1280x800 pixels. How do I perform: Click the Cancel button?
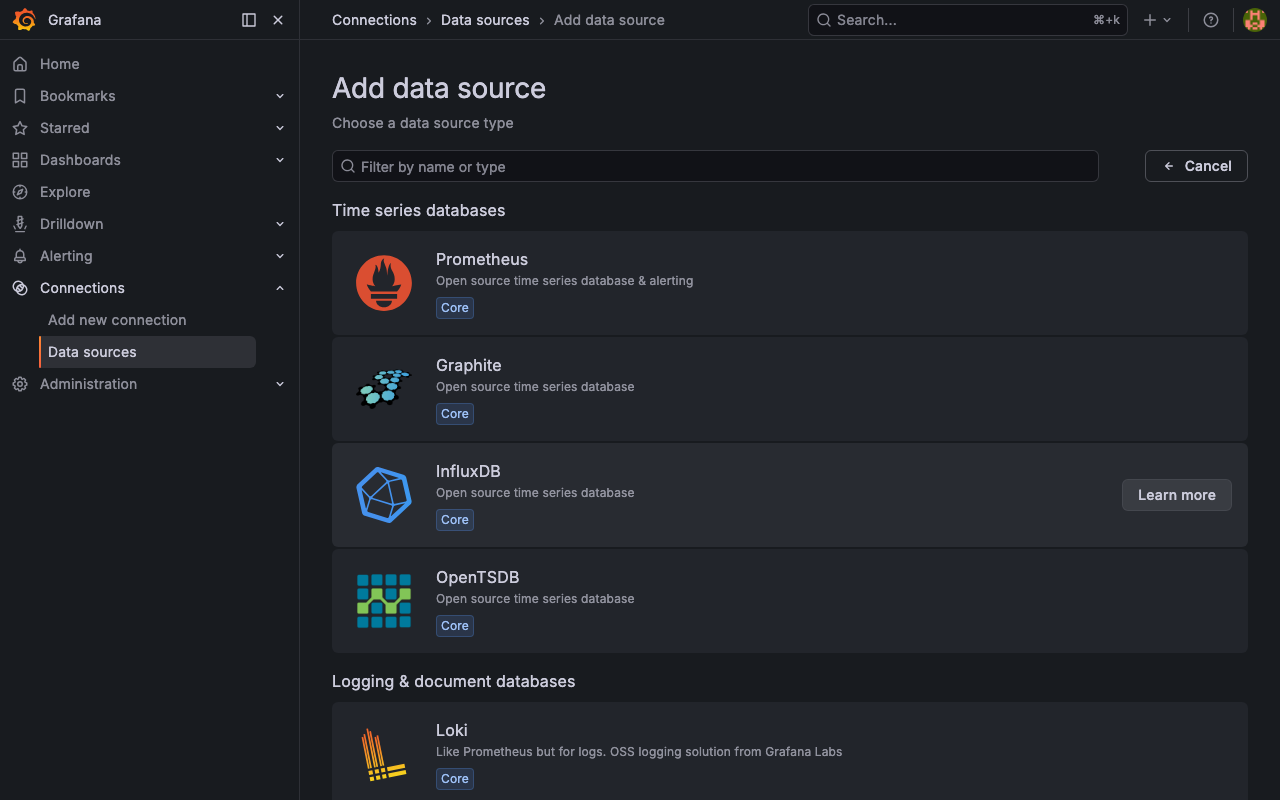click(1196, 166)
